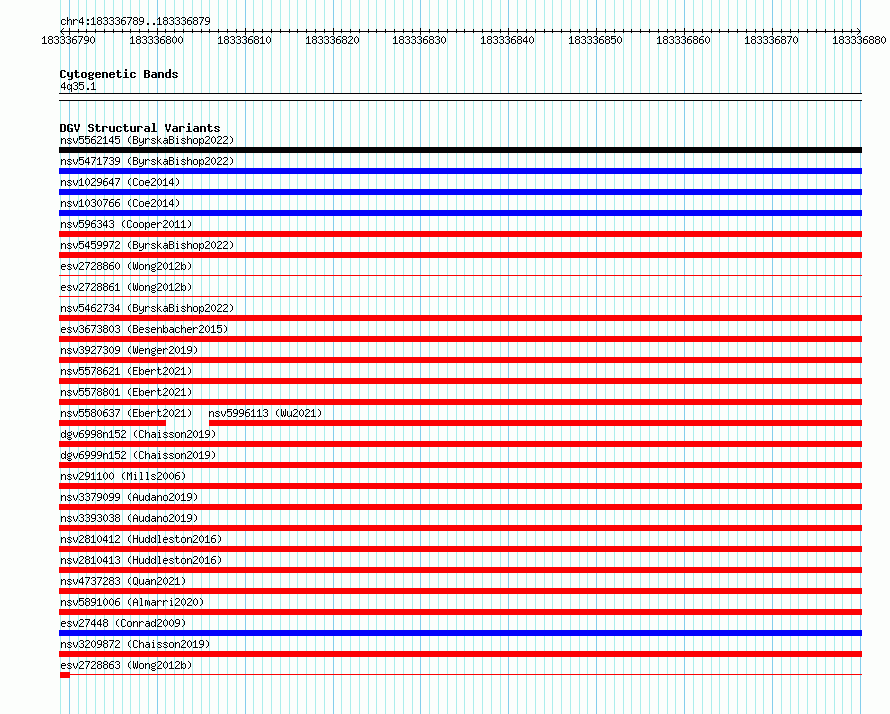Viewport: 890px width, 714px height.
Task: Open the nsv3209872 (Chaisson2019) label
Action: [135, 644]
